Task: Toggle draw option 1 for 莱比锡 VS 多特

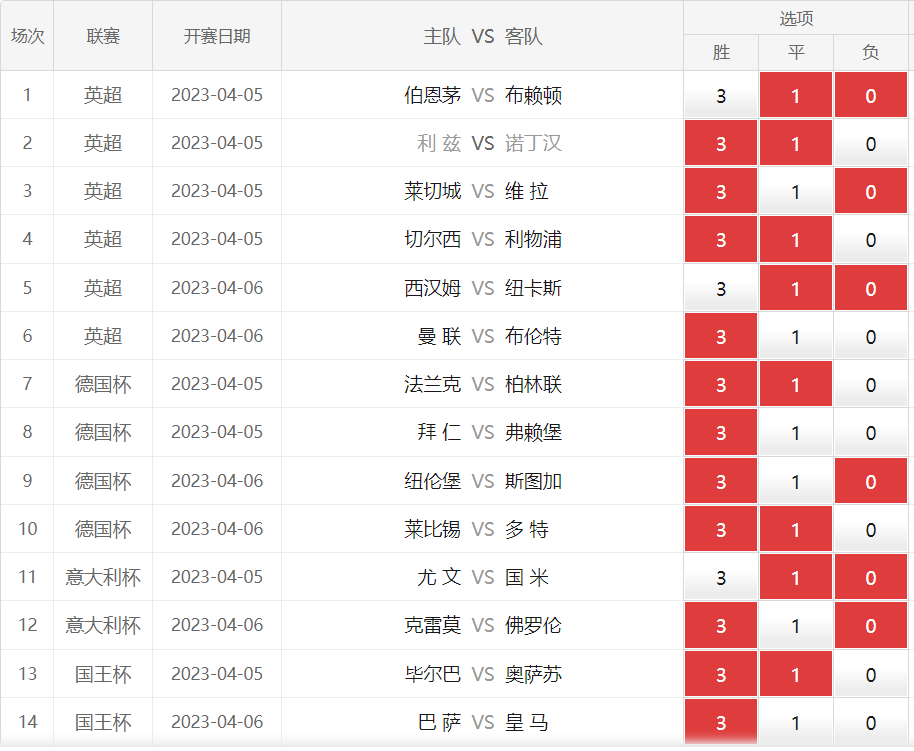Action: pos(796,529)
